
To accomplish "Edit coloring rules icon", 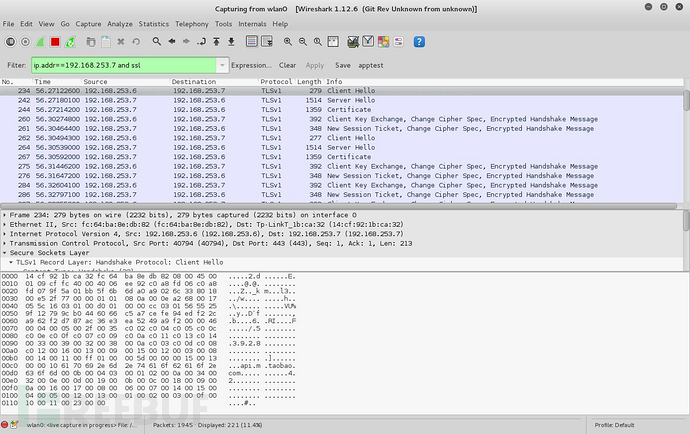I will click(383, 42).
